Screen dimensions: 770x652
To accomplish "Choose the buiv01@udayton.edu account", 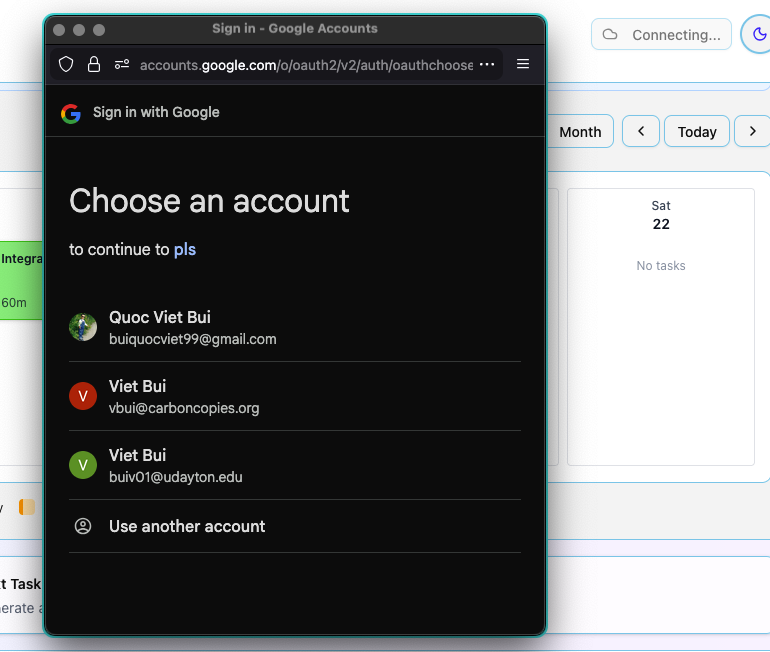I will (x=295, y=465).
